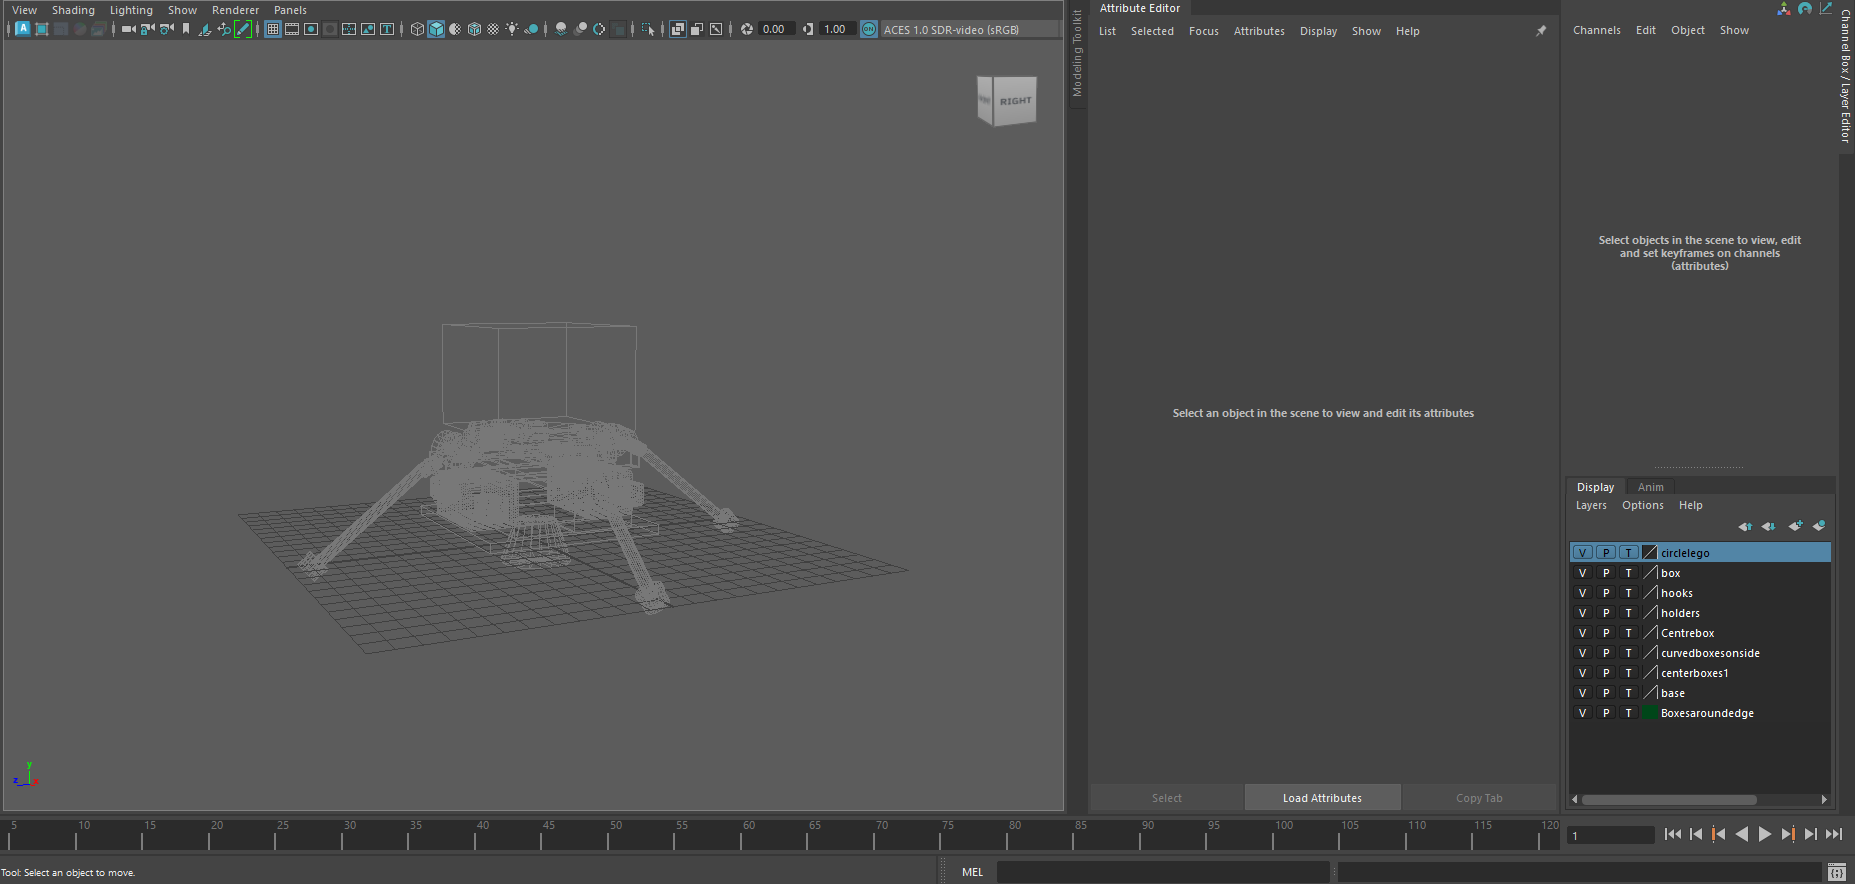
Task: Toggle the viewport grid display icon
Action: click(272, 29)
